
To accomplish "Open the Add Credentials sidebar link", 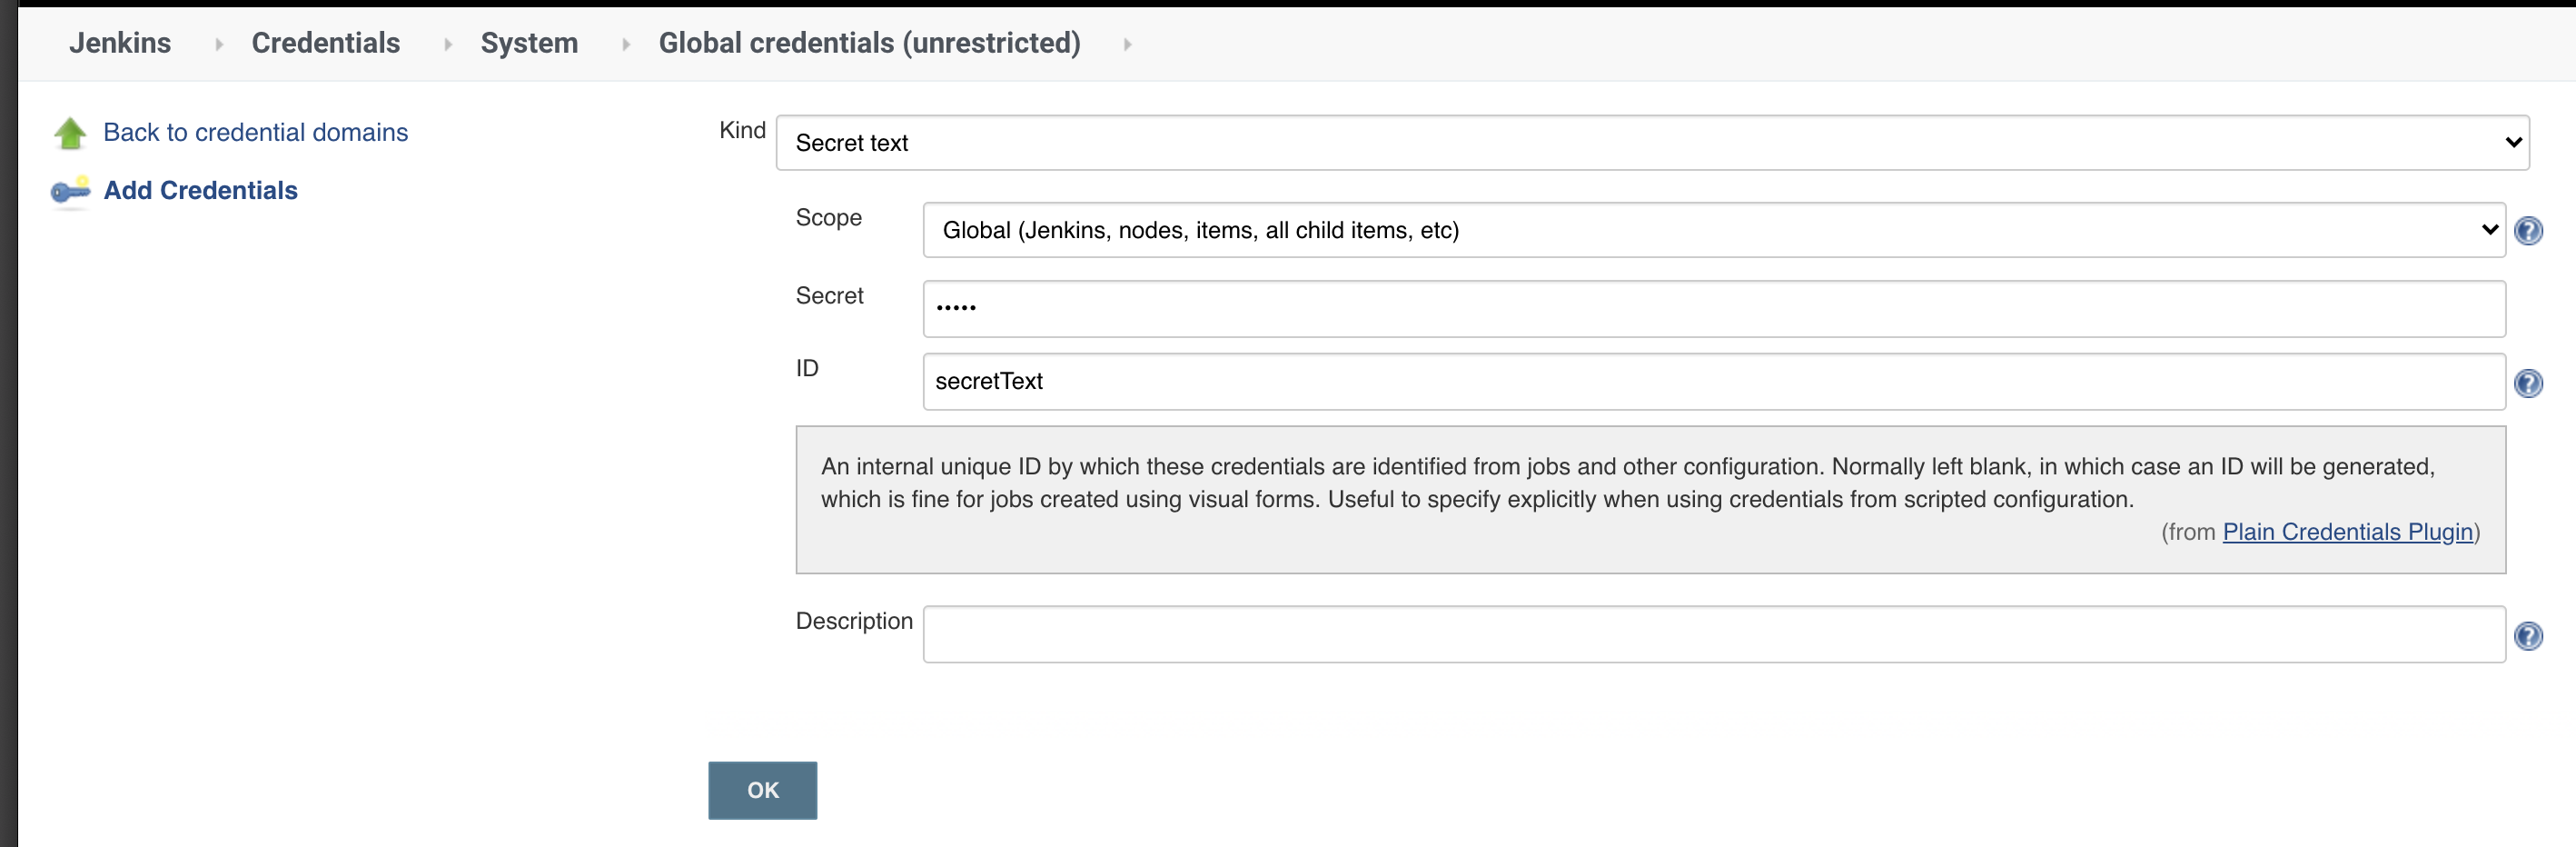I will [200, 190].
